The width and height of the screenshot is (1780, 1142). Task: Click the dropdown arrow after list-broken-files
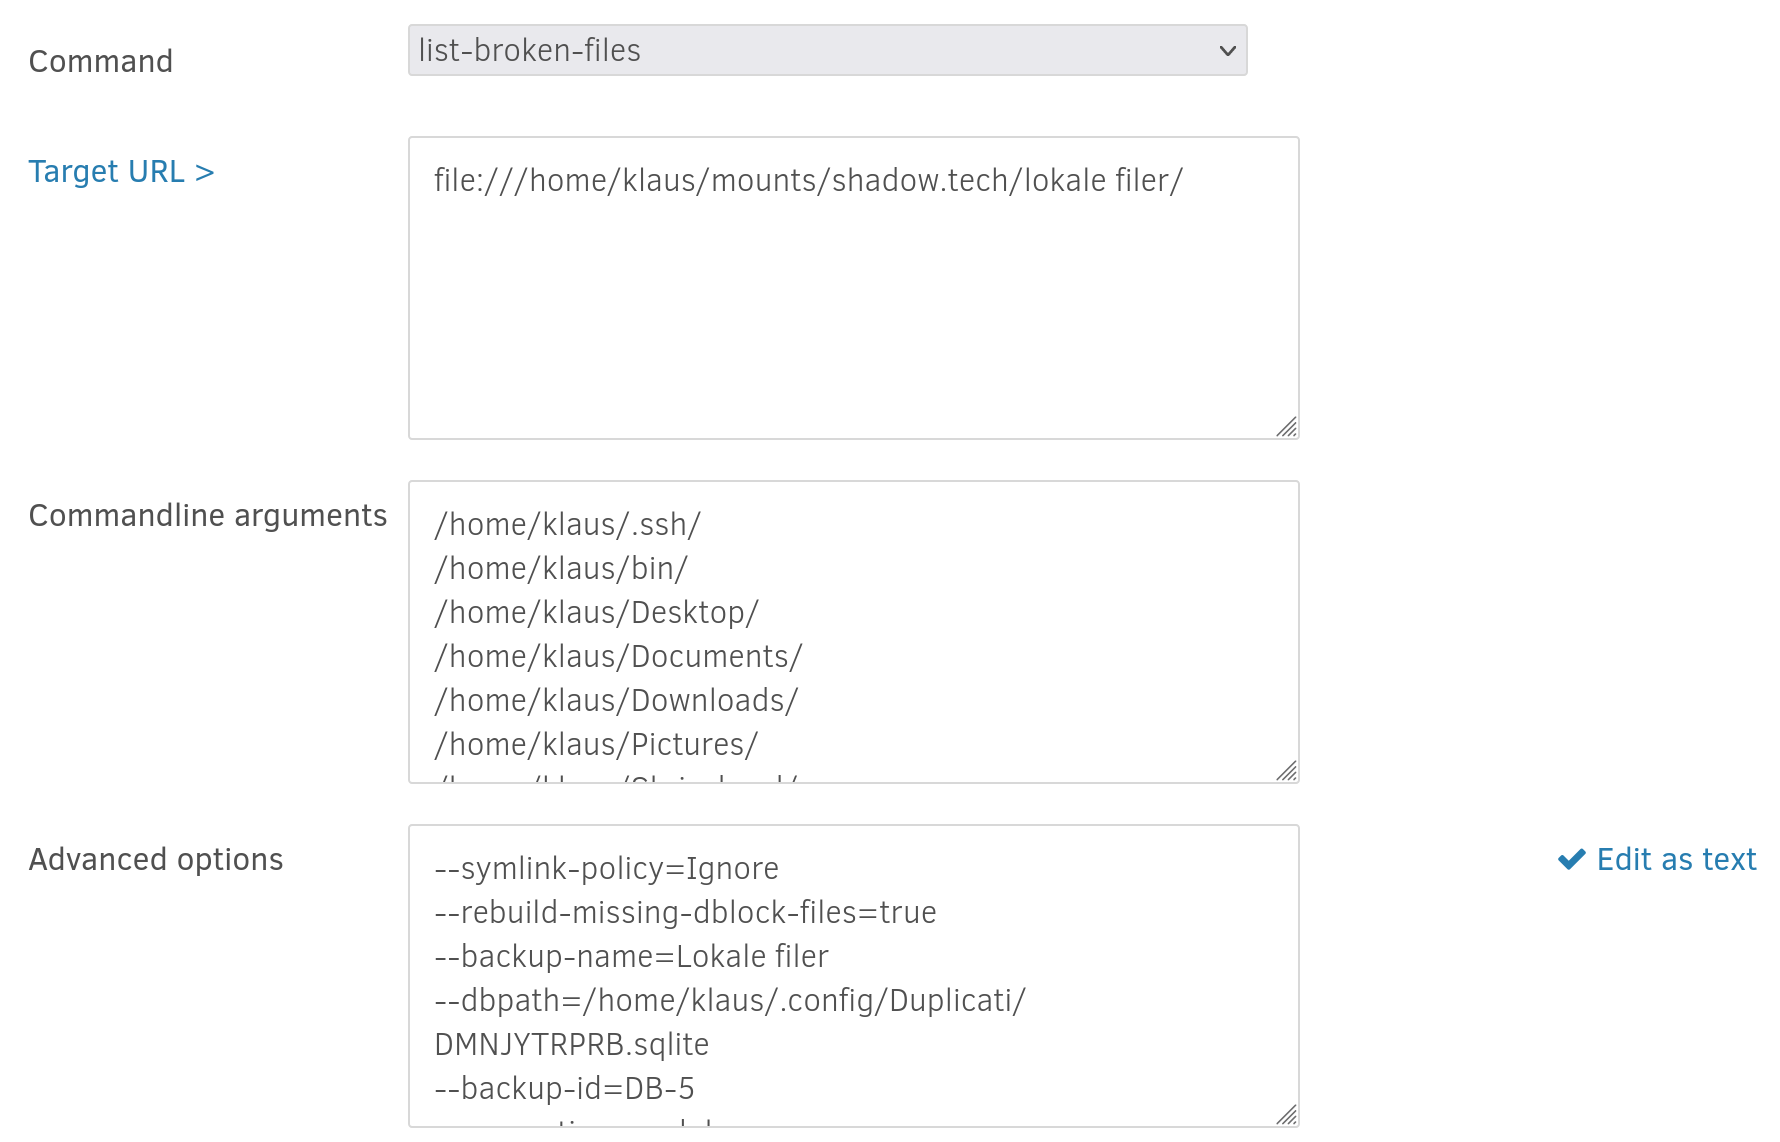point(1227,50)
